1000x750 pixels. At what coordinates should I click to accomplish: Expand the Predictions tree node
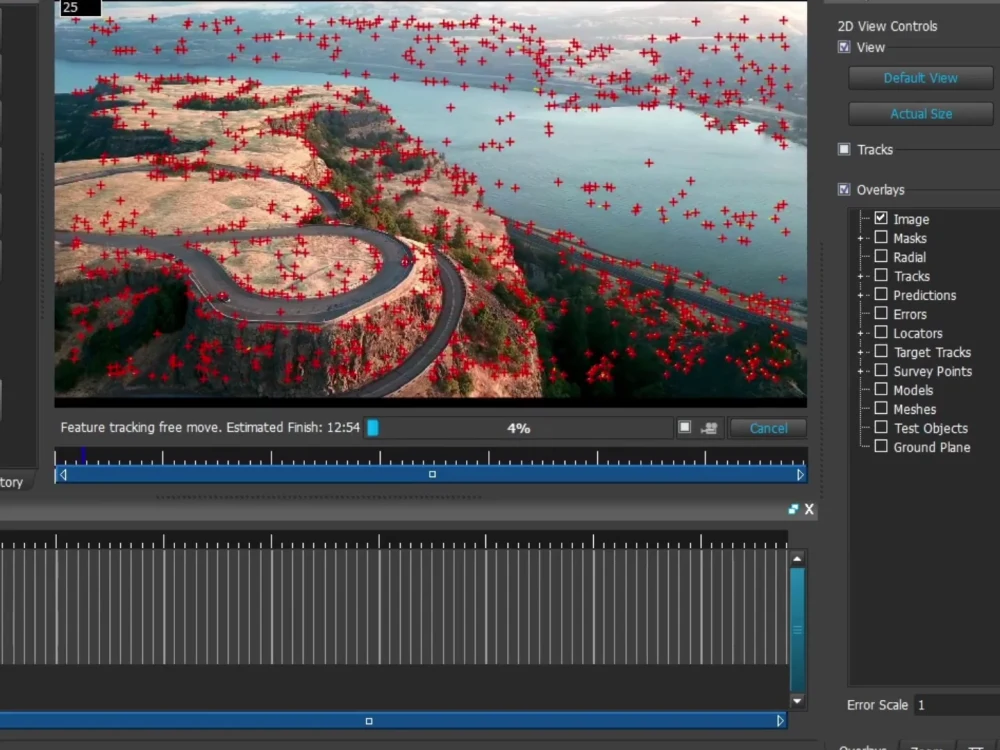pos(860,295)
